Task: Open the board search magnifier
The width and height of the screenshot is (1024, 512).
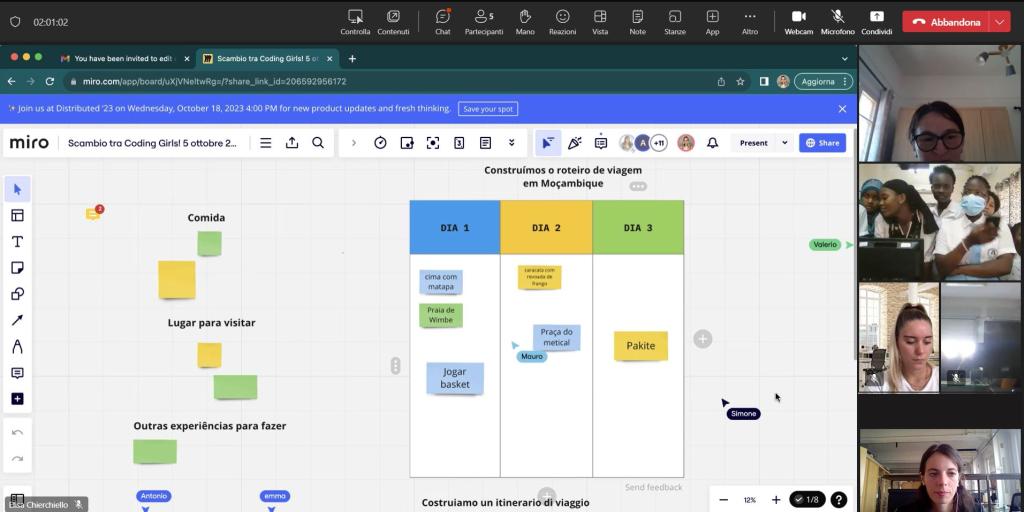Action: [x=318, y=143]
